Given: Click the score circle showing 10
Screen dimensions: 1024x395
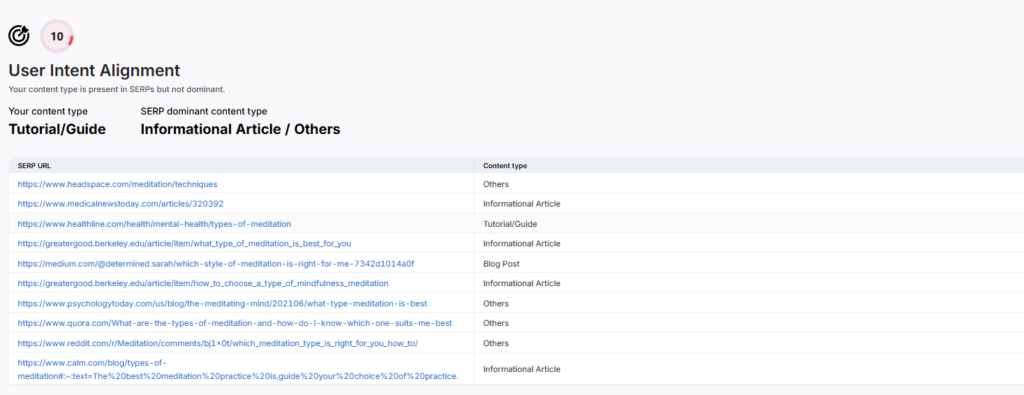Looking at the screenshot, I should [57, 36].
